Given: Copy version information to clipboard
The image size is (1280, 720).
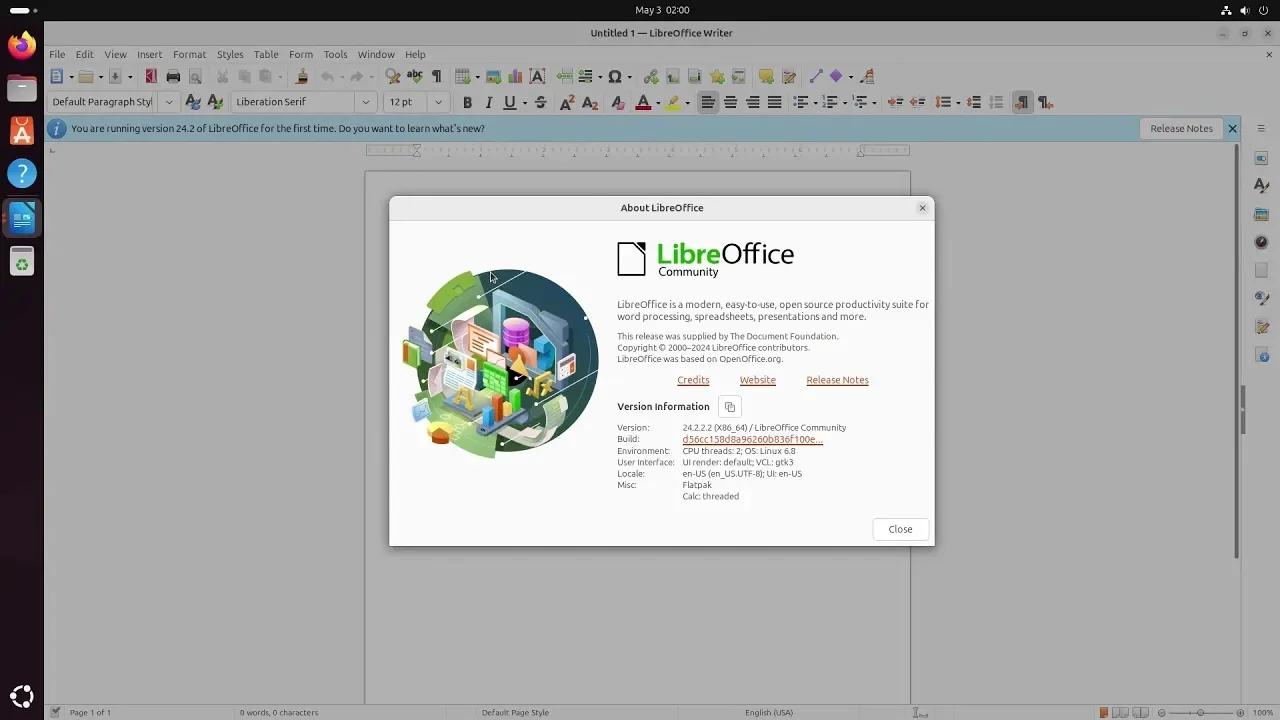Looking at the screenshot, I should [x=729, y=406].
